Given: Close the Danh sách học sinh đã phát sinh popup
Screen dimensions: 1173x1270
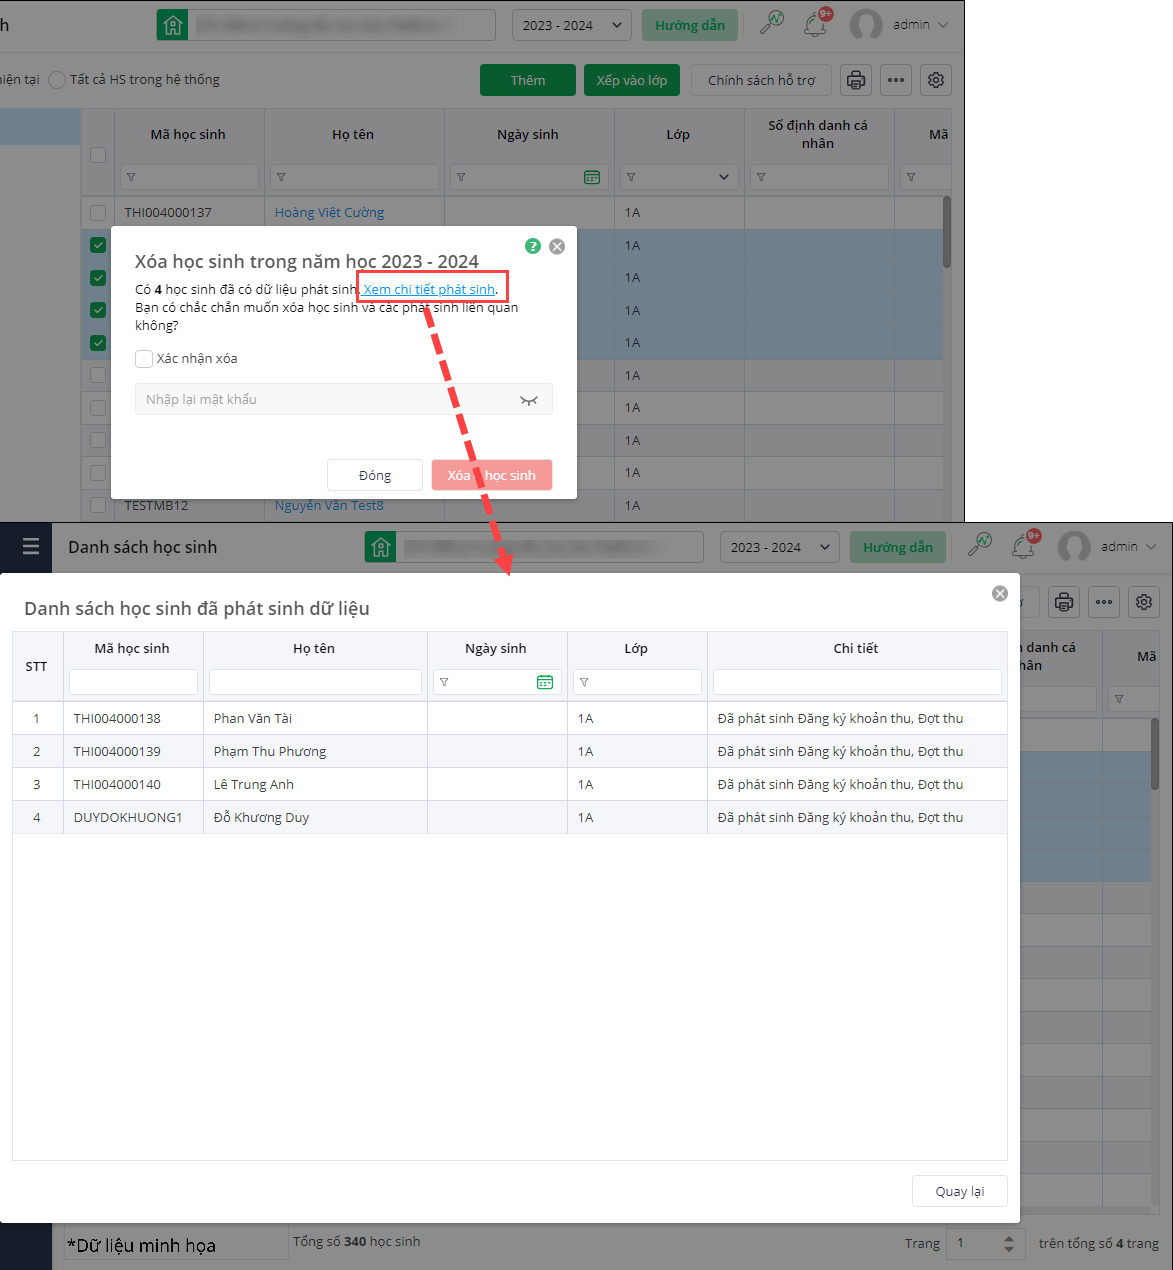Looking at the screenshot, I should click(999, 594).
